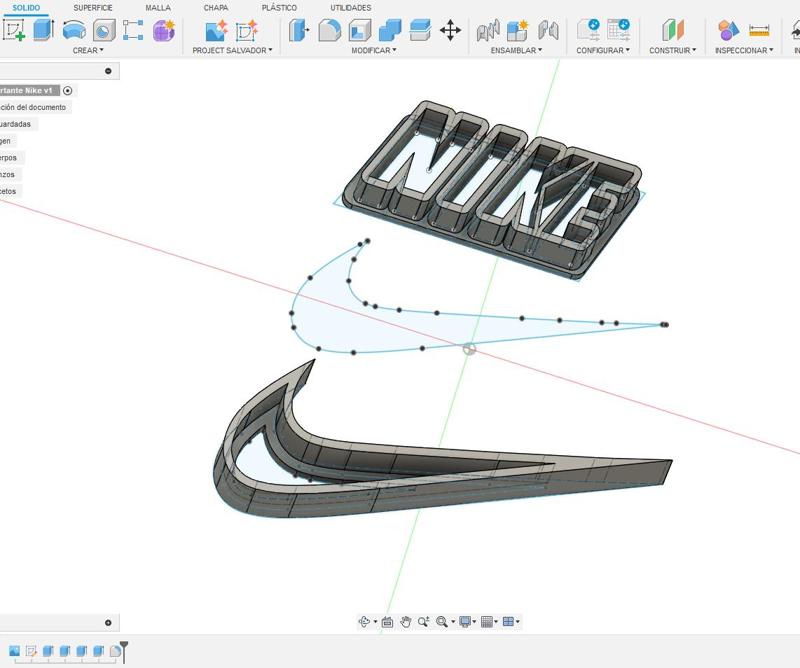Click the Measure ruler icon

pyautogui.click(x=759, y=30)
